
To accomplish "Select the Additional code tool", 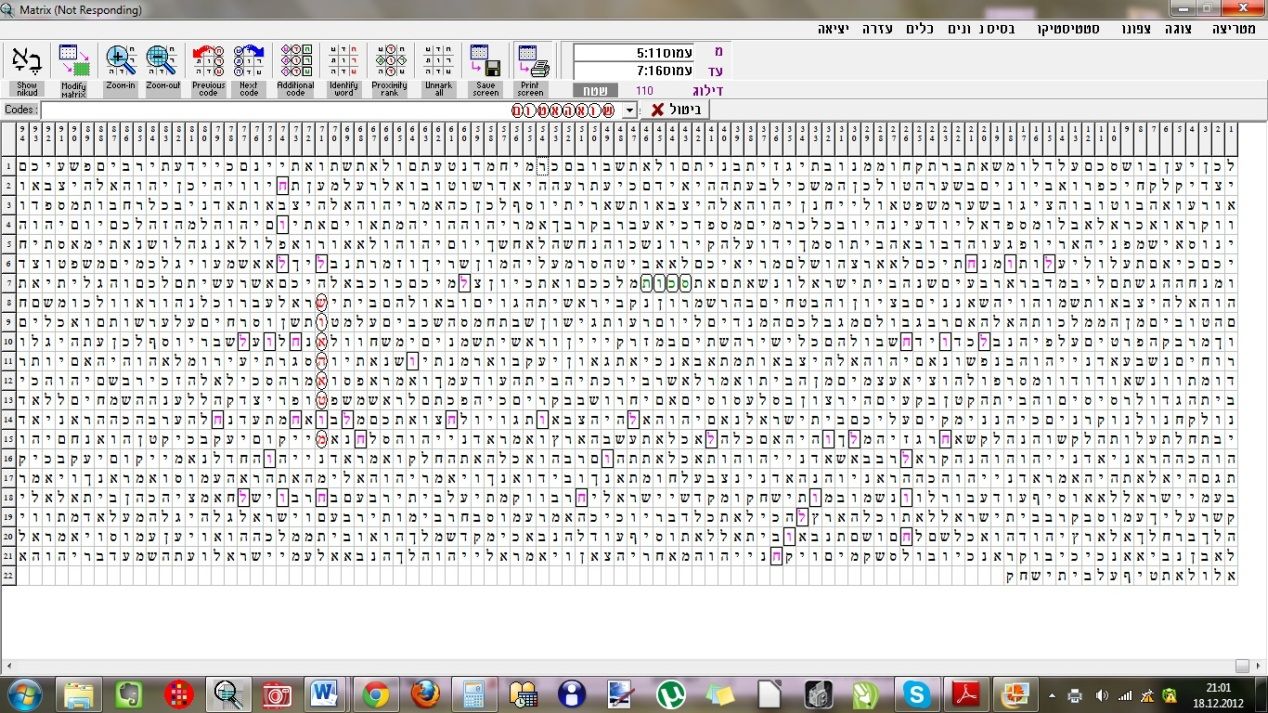I will click(296, 62).
